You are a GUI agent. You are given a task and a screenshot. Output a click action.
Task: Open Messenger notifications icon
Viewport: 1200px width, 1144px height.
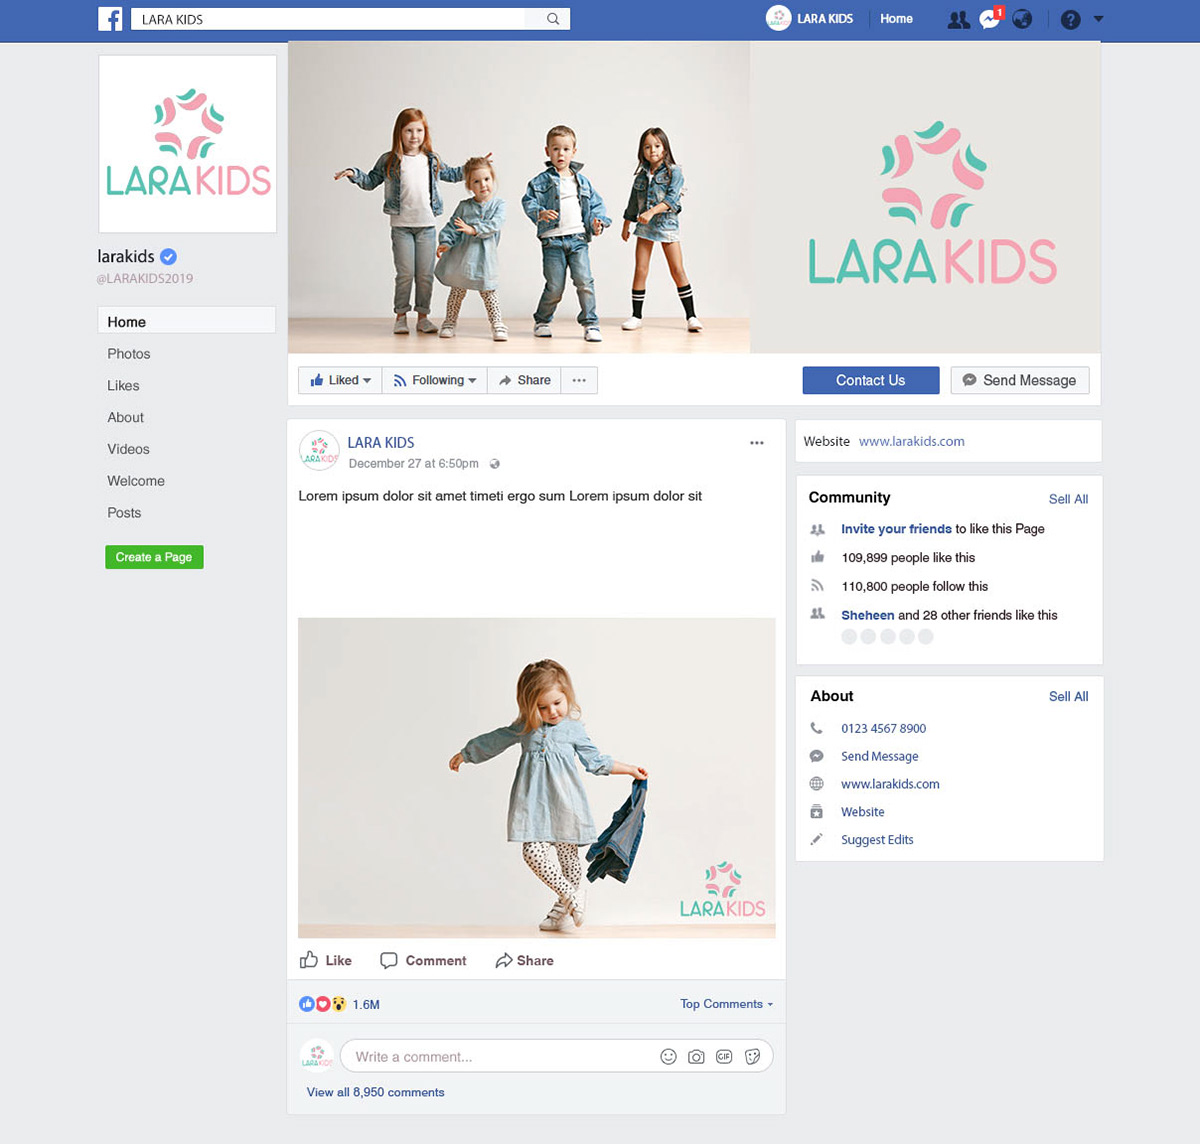tap(990, 19)
